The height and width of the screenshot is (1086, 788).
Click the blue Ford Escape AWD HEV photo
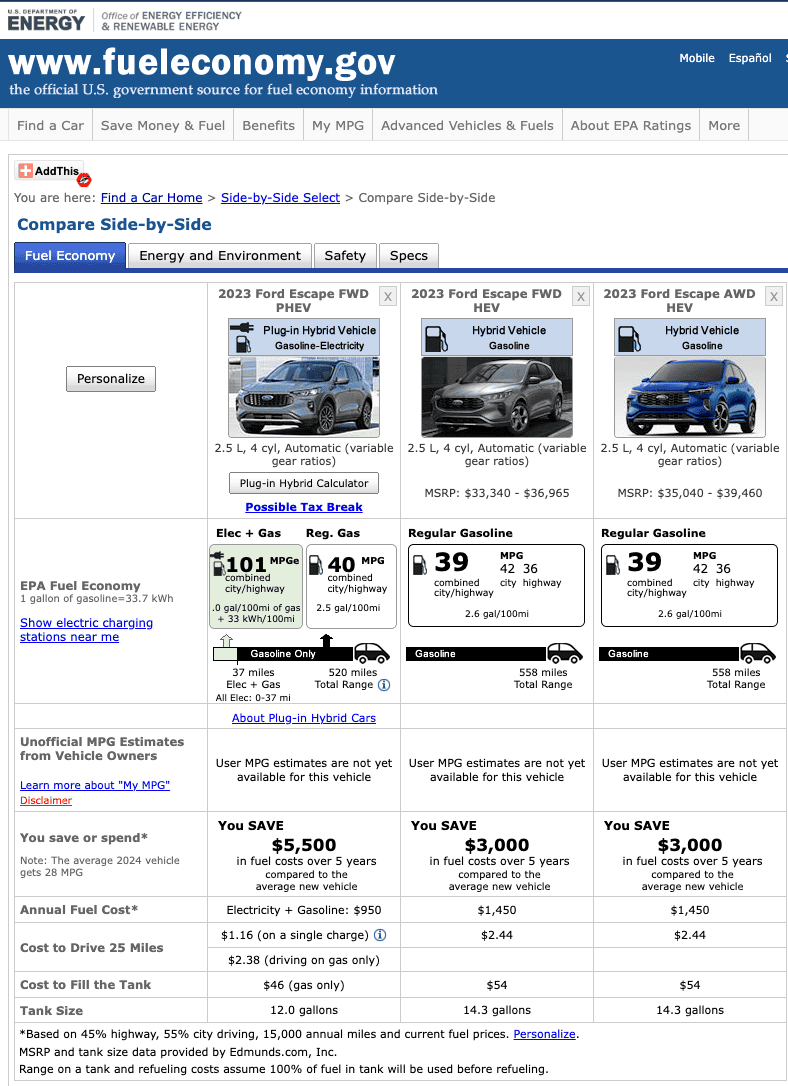690,397
